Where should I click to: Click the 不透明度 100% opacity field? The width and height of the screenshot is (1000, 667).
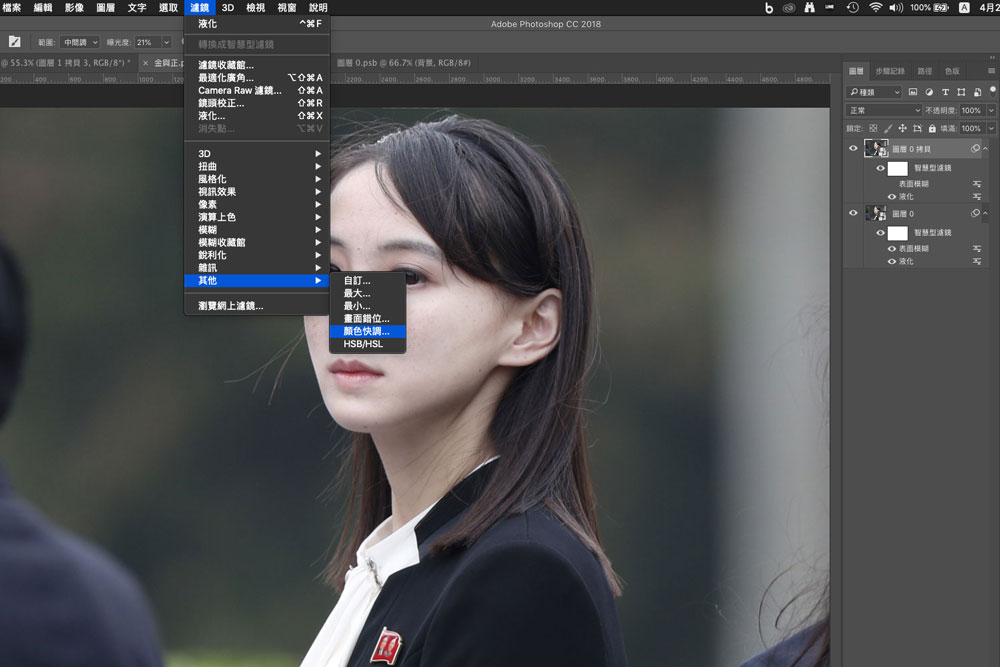[x=970, y=110]
